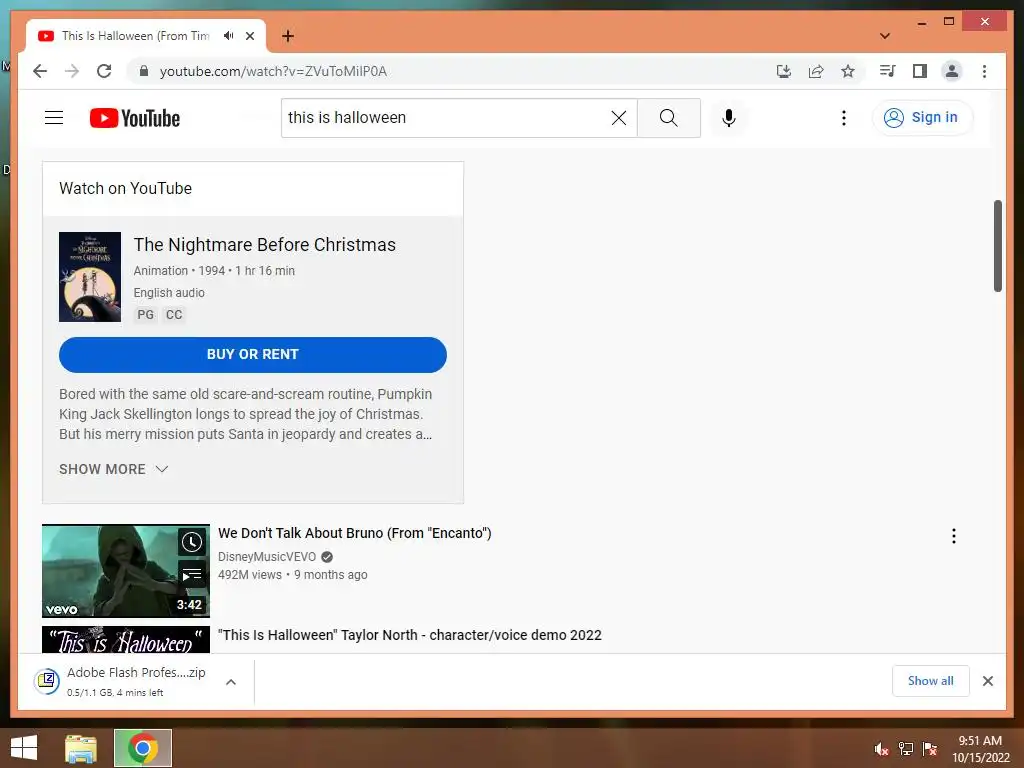Click the taskbar clock 9:51 AM
The image size is (1024, 768).
tap(980, 749)
